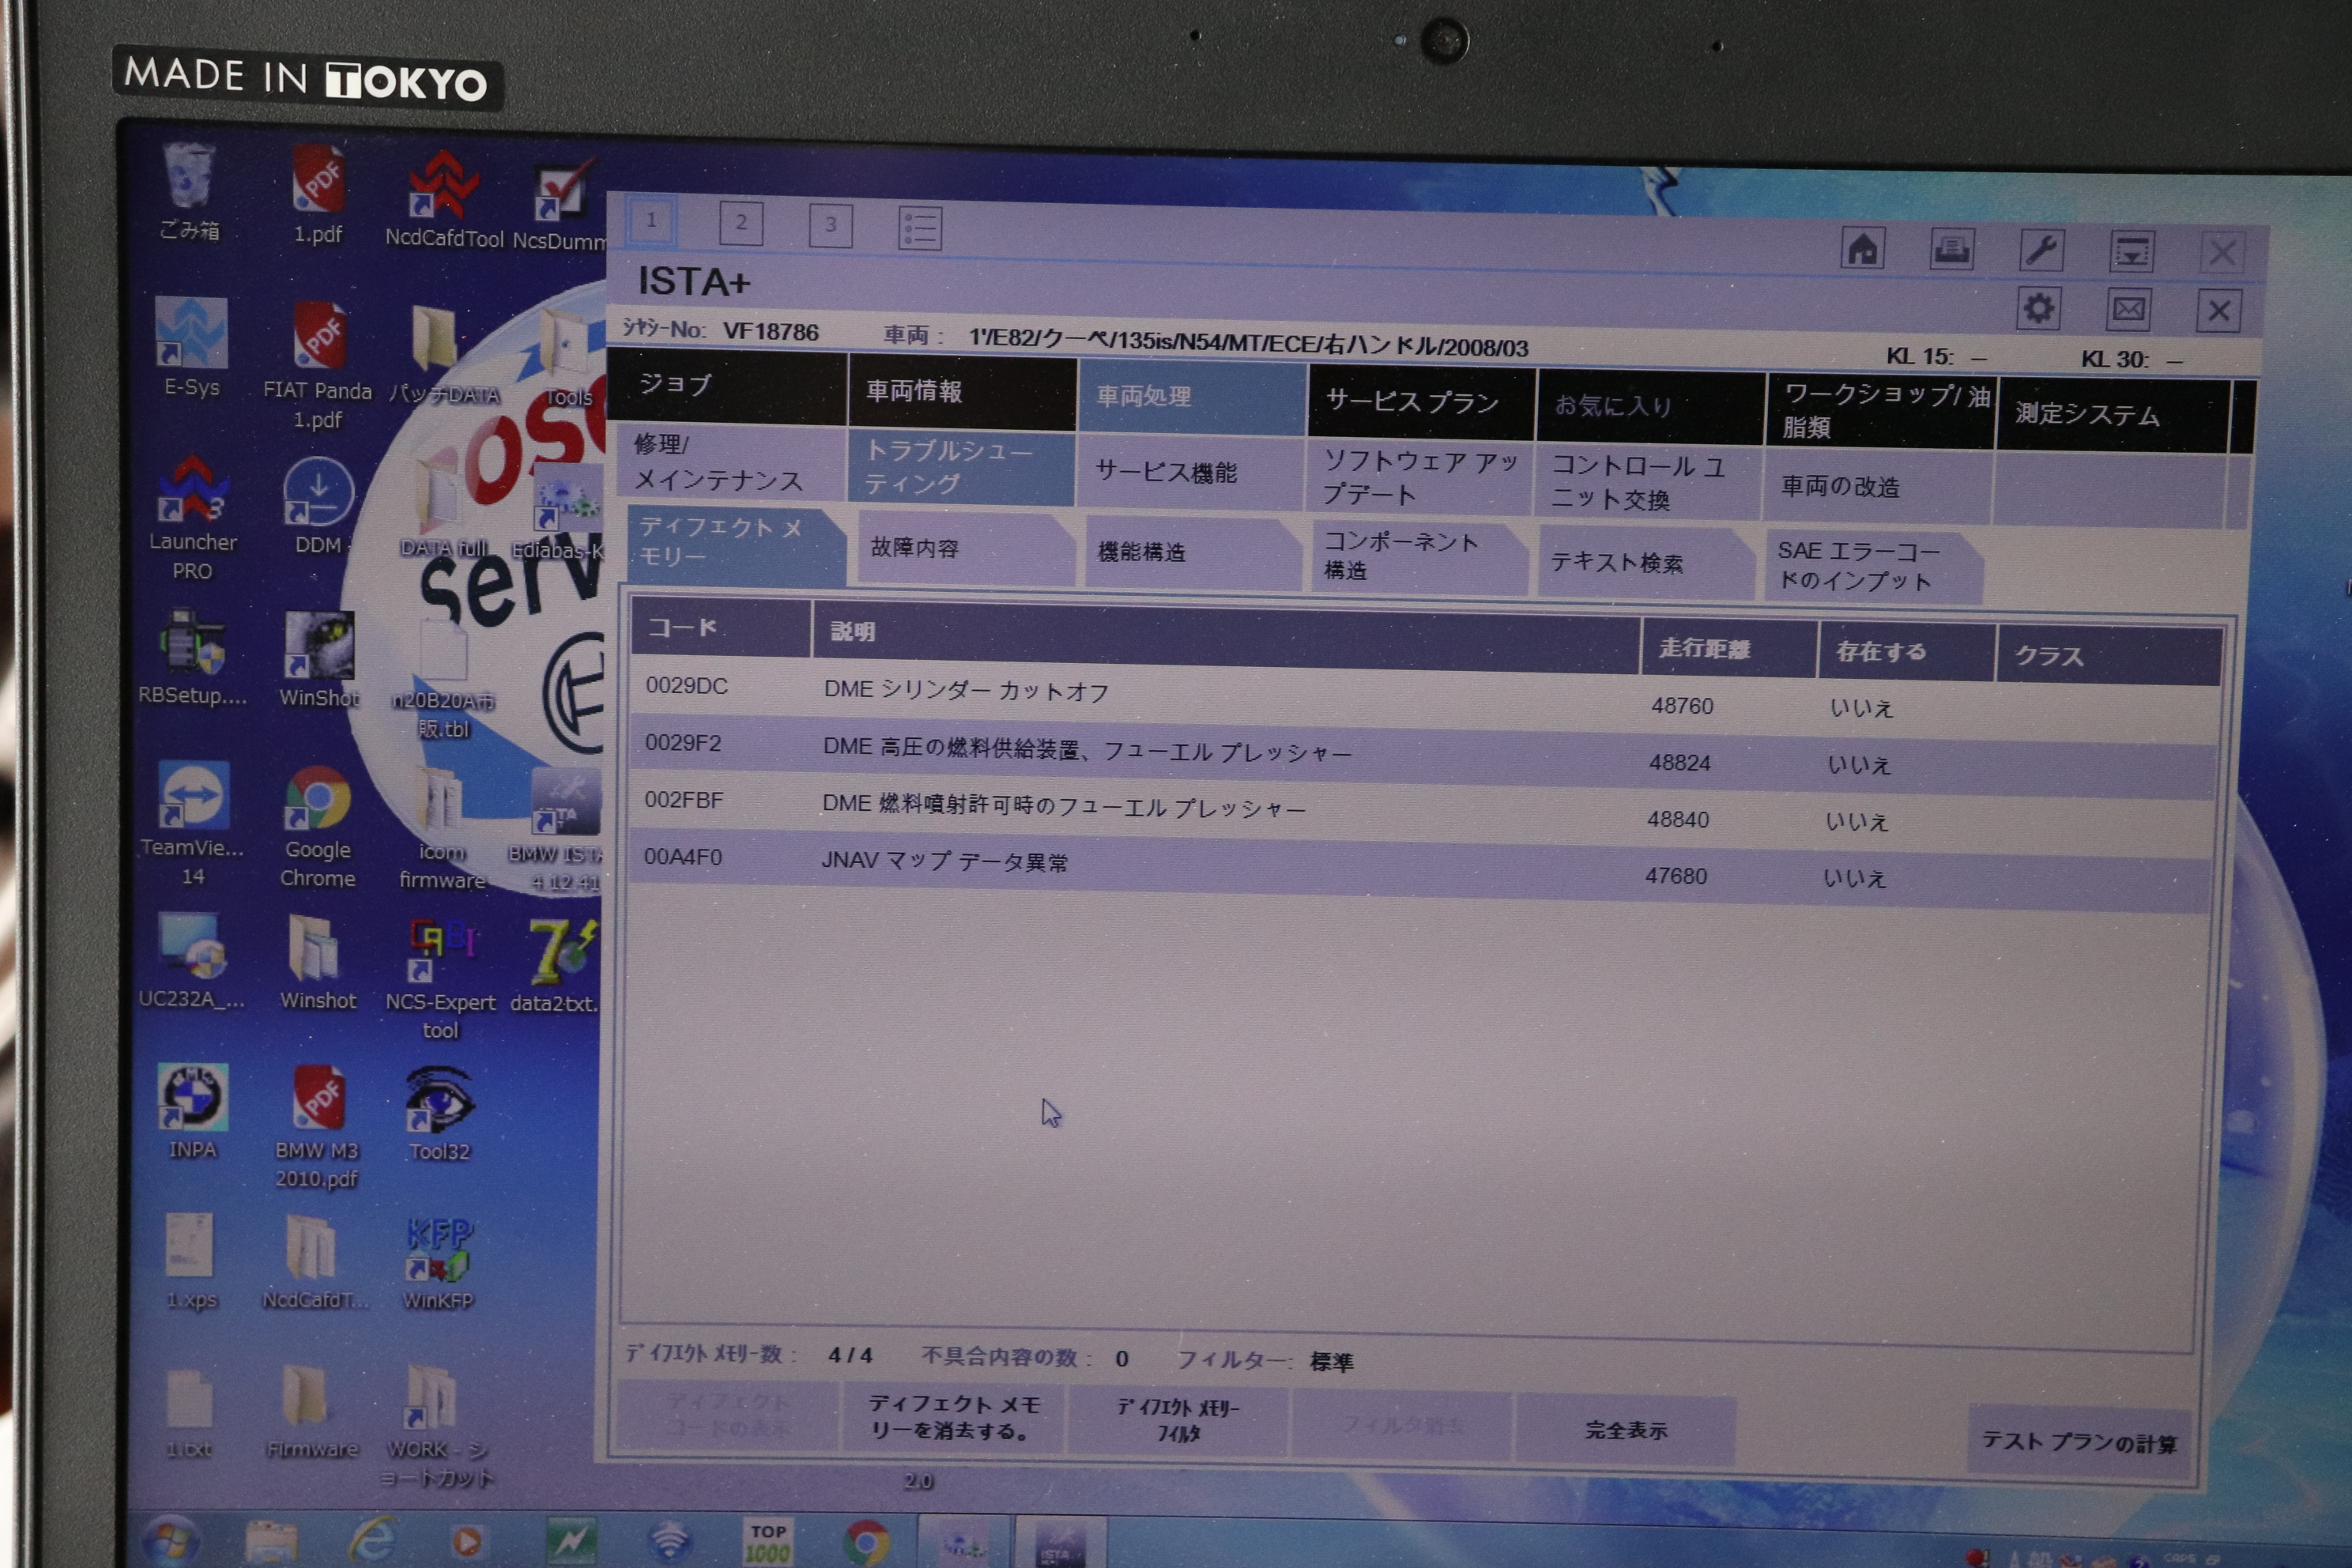This screenshot has height=1568, width=2352.
Task: Open the SAE エラーコードのインプット tab
Action: pyautogui.click(x=1873, y=566)
